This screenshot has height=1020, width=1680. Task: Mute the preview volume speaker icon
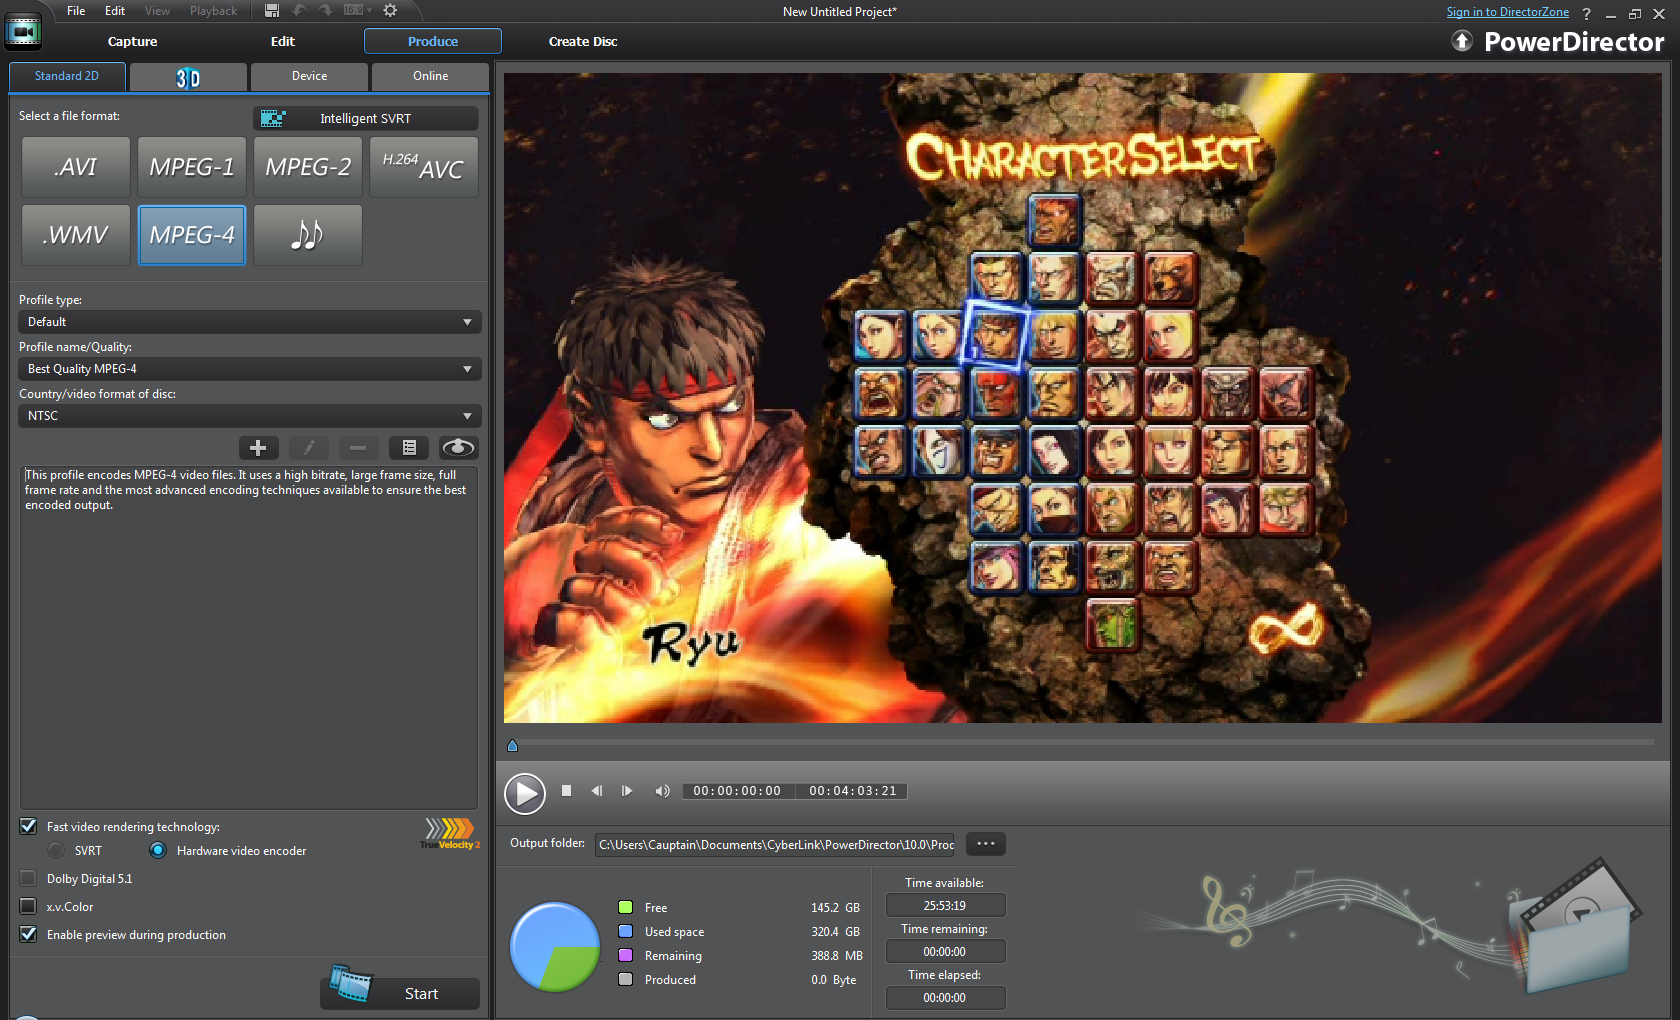point(662,791)
